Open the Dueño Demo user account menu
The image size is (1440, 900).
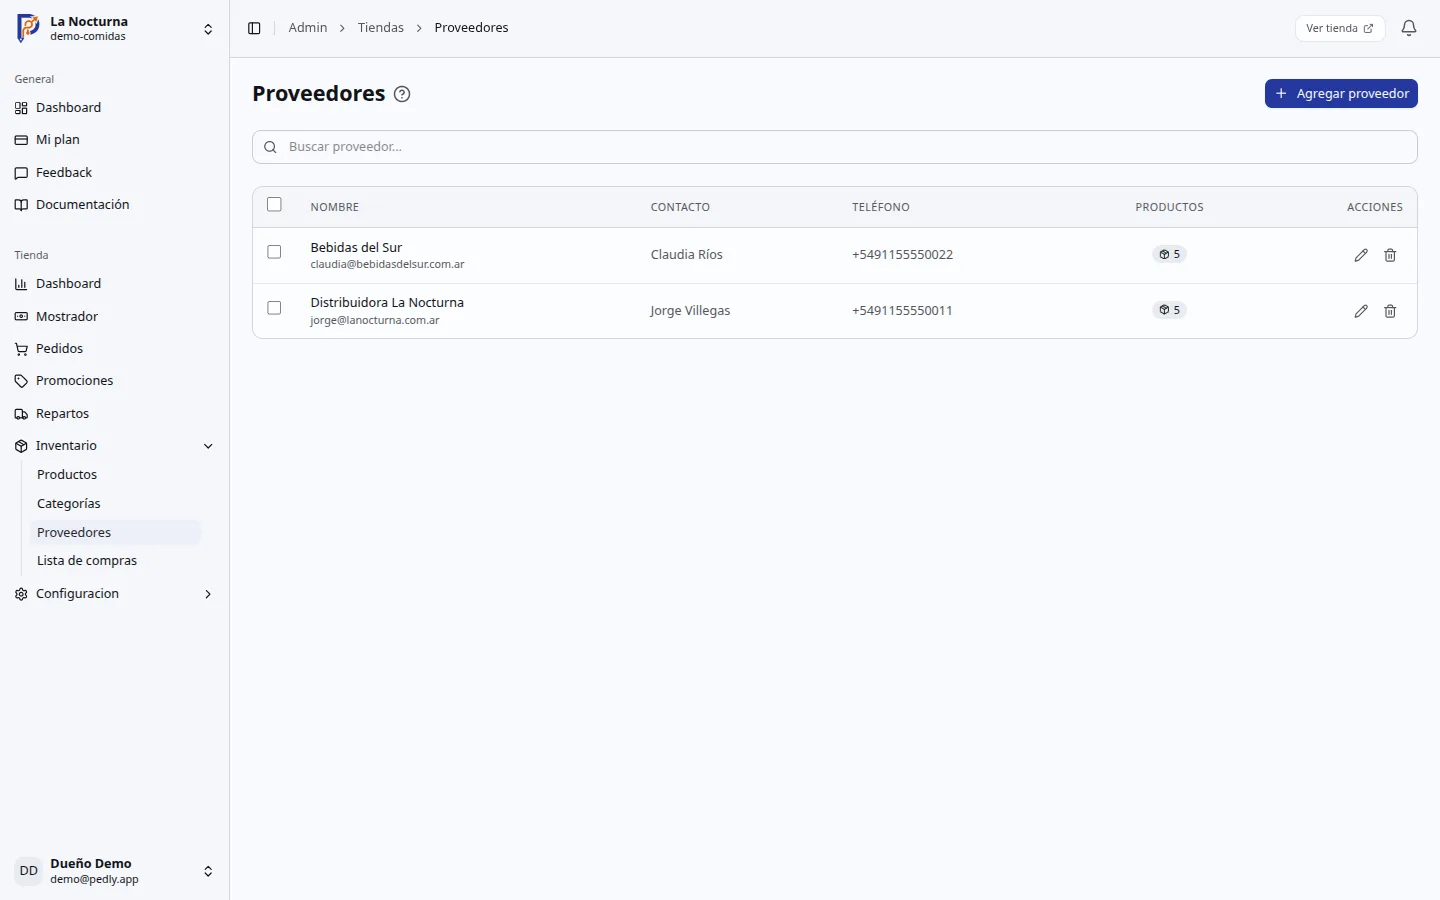pos(114,871)
